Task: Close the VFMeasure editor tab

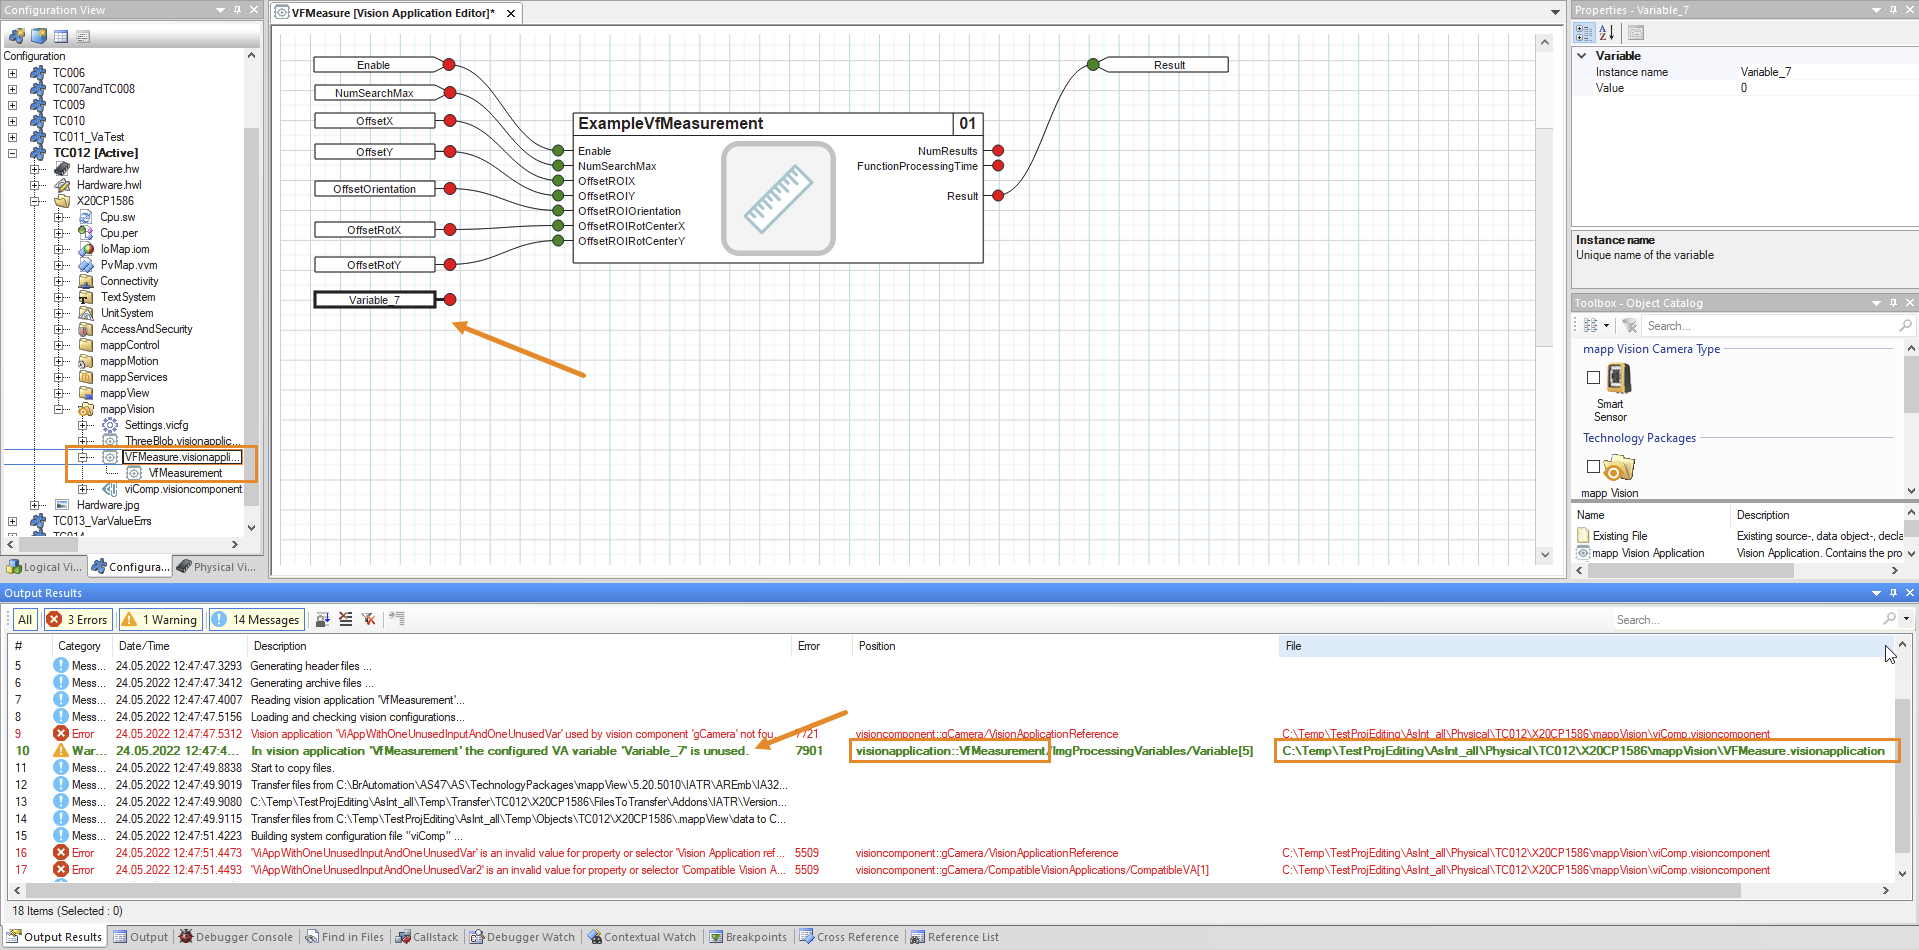Action: pos(511,13)
